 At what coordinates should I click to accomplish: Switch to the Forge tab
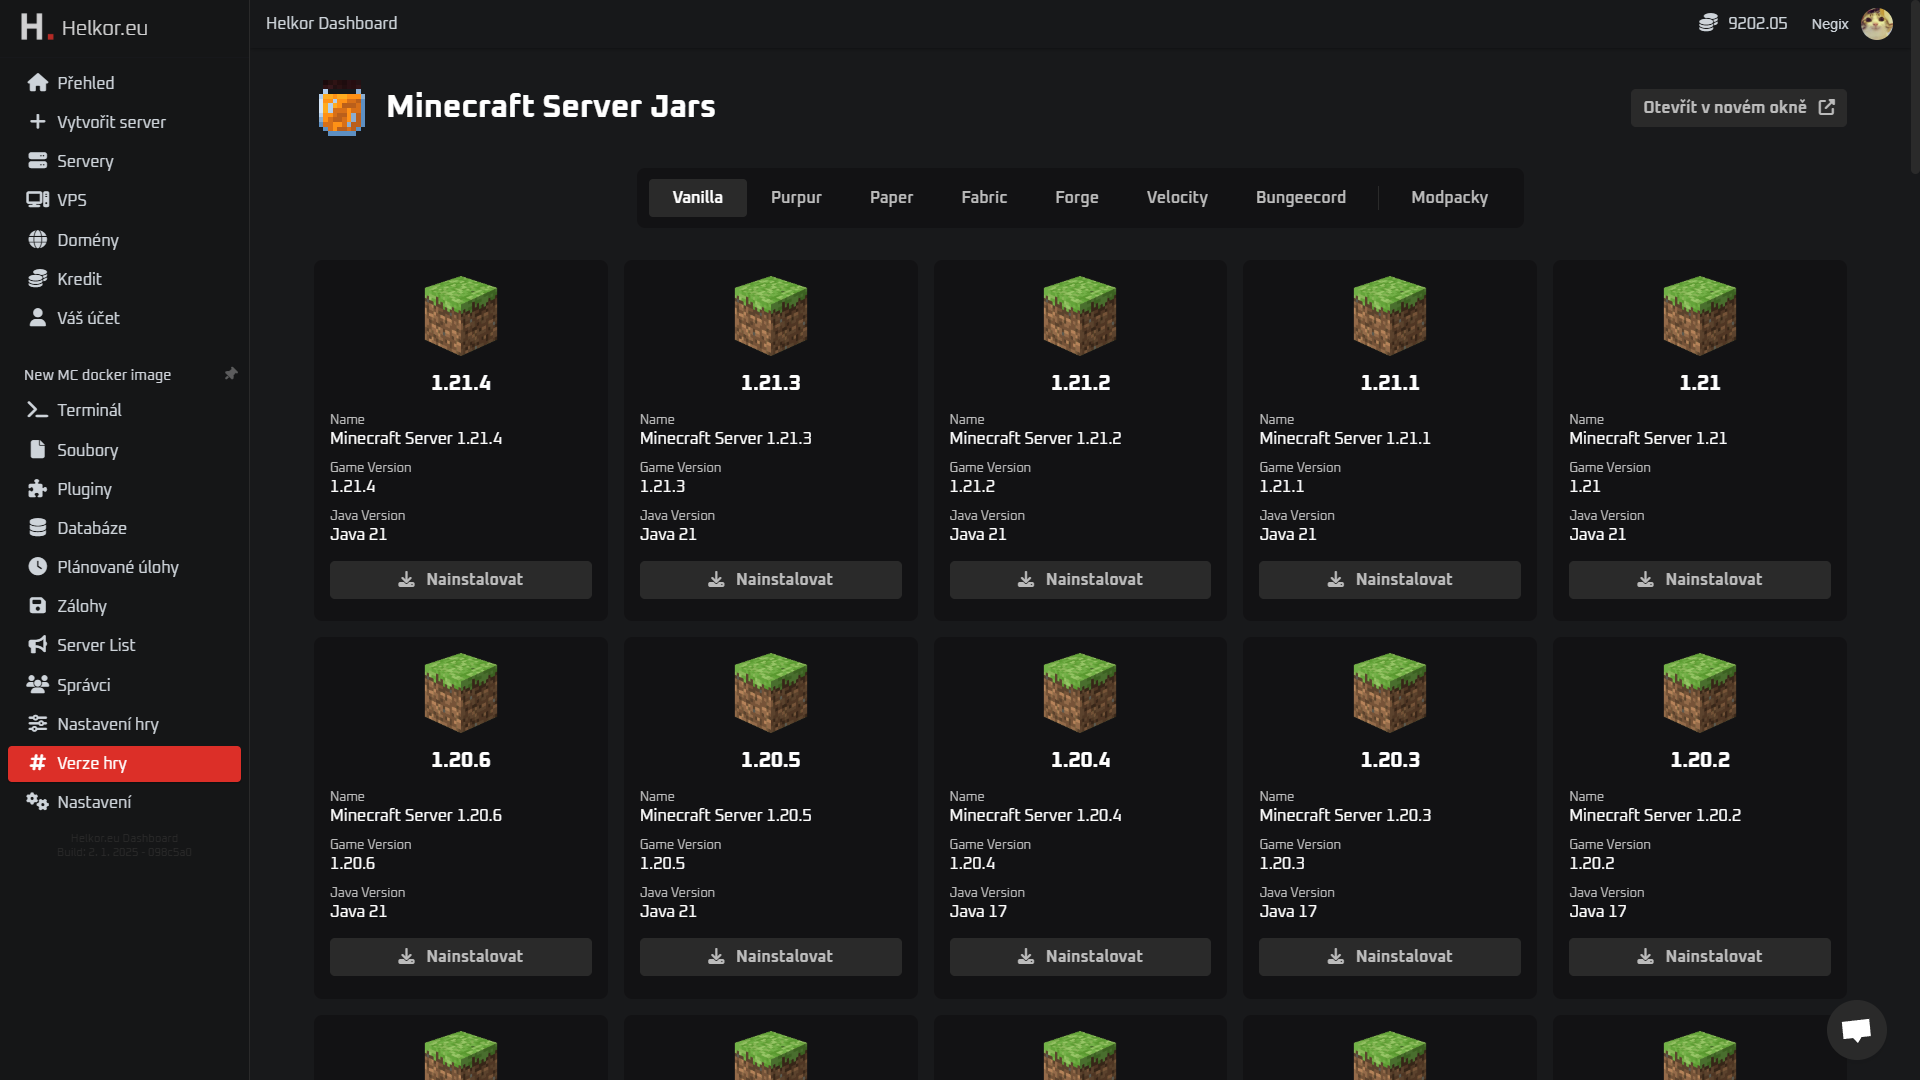pos(1076,197)
